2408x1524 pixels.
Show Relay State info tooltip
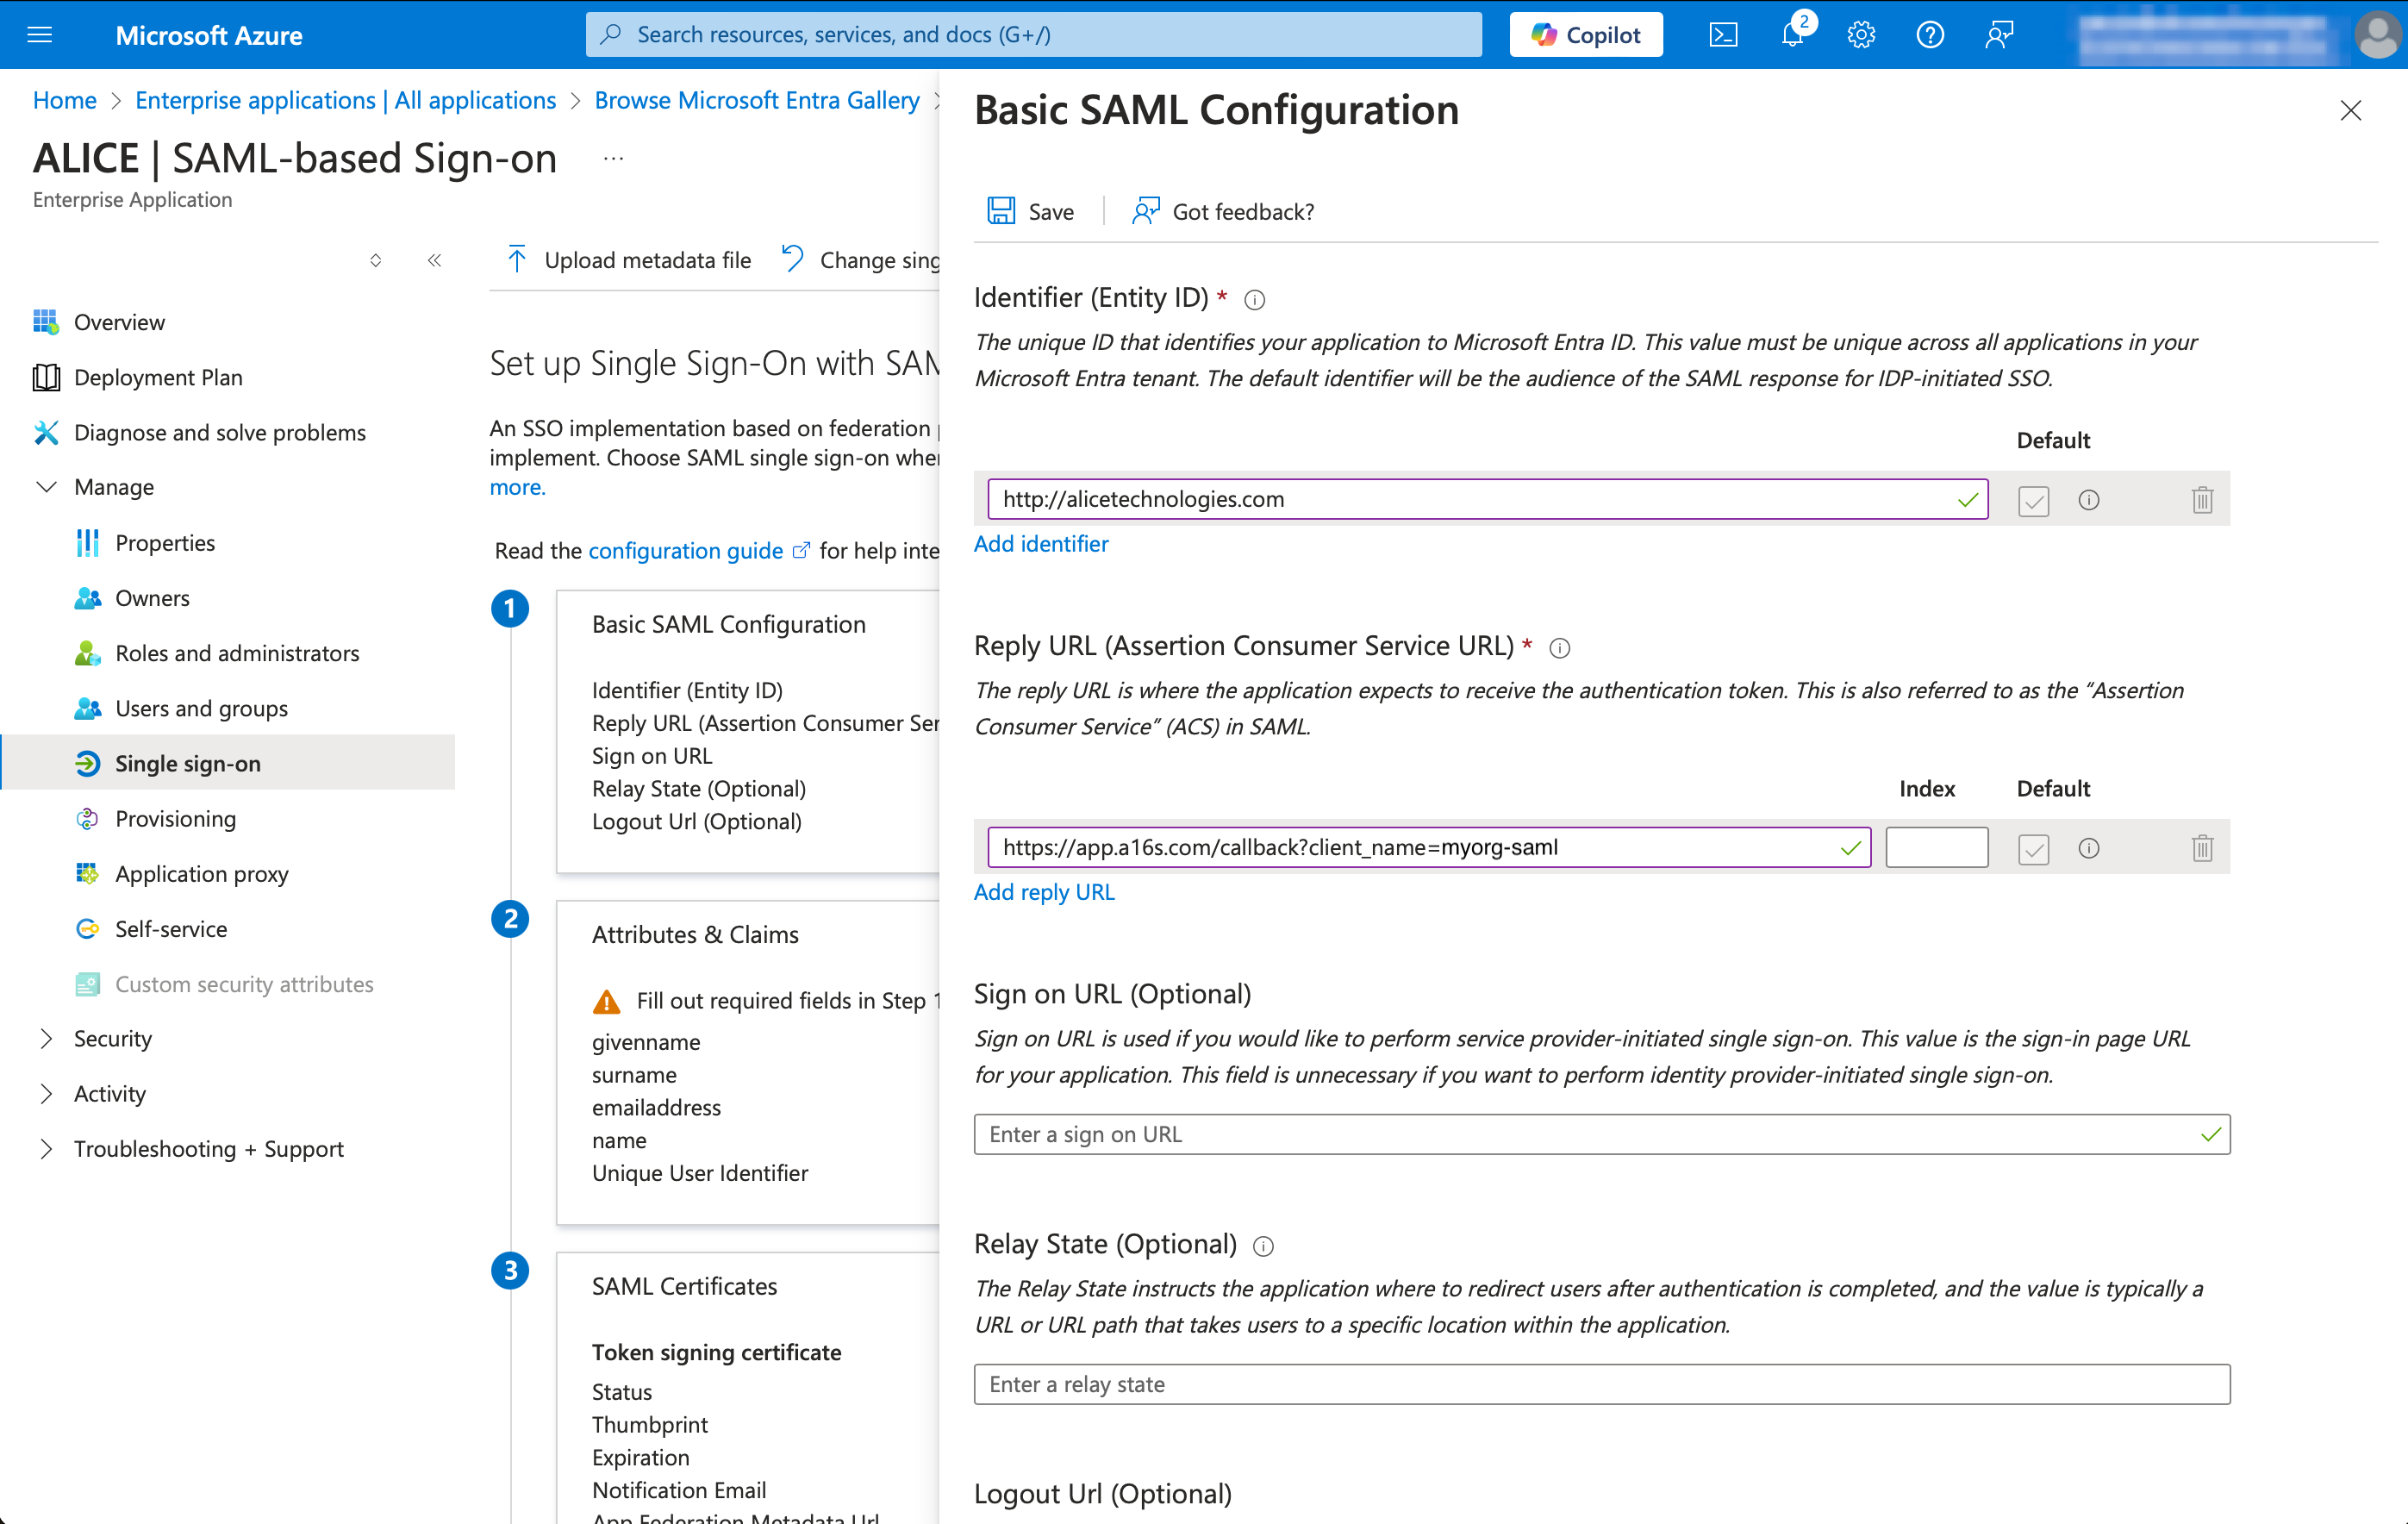coord(1263,1246)
